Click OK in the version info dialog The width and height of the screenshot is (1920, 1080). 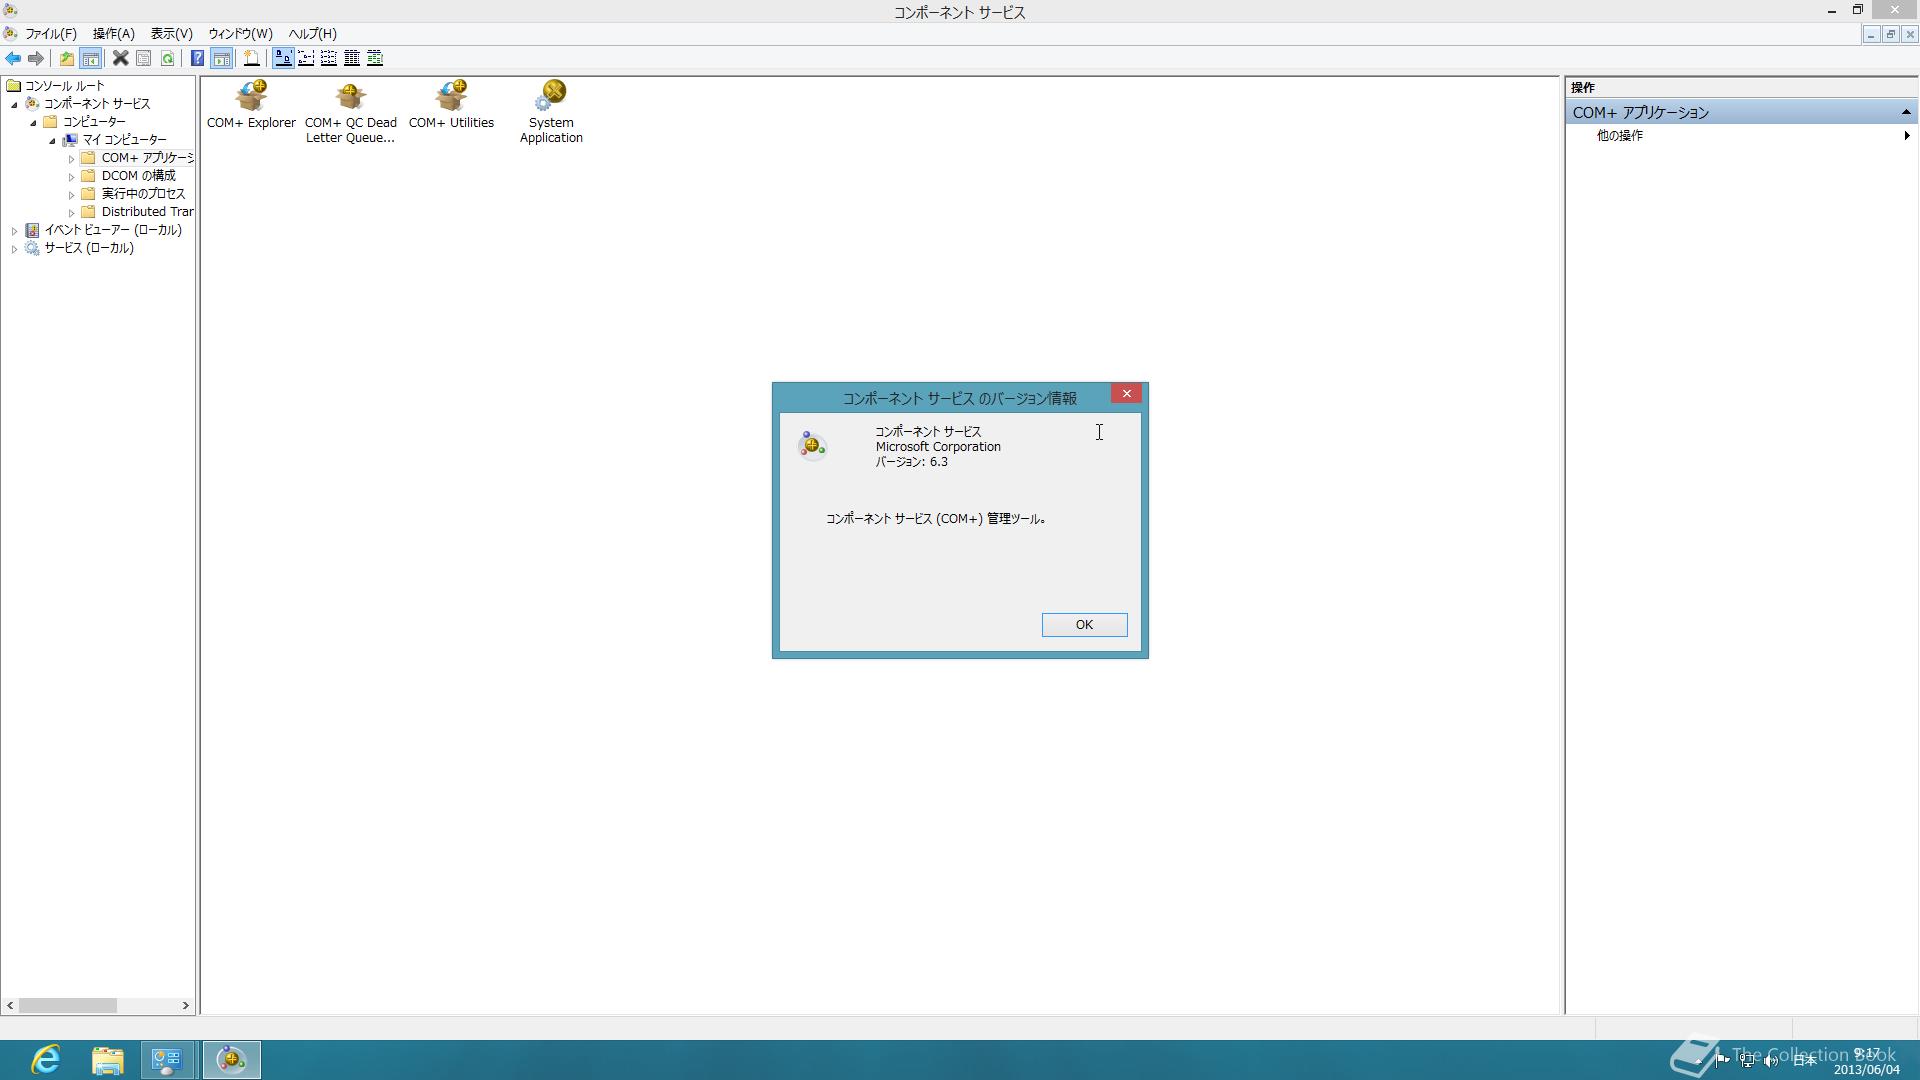coord(1084,624)
